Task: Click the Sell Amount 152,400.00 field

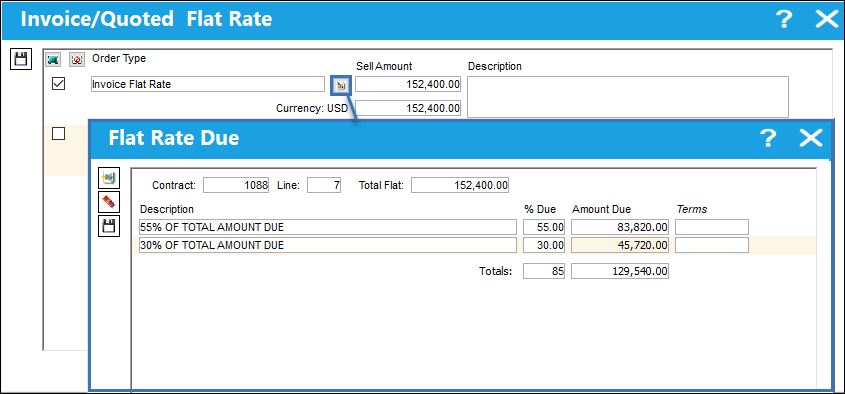Action: (x=408, y=84)
